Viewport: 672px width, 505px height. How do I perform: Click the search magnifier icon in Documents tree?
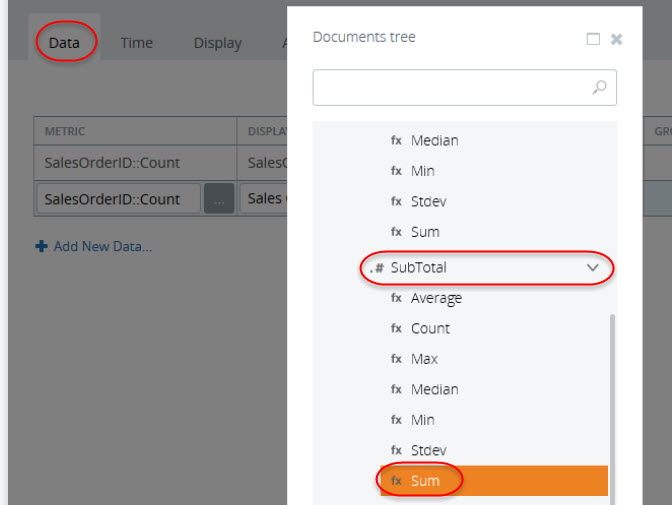click(599, 88)
